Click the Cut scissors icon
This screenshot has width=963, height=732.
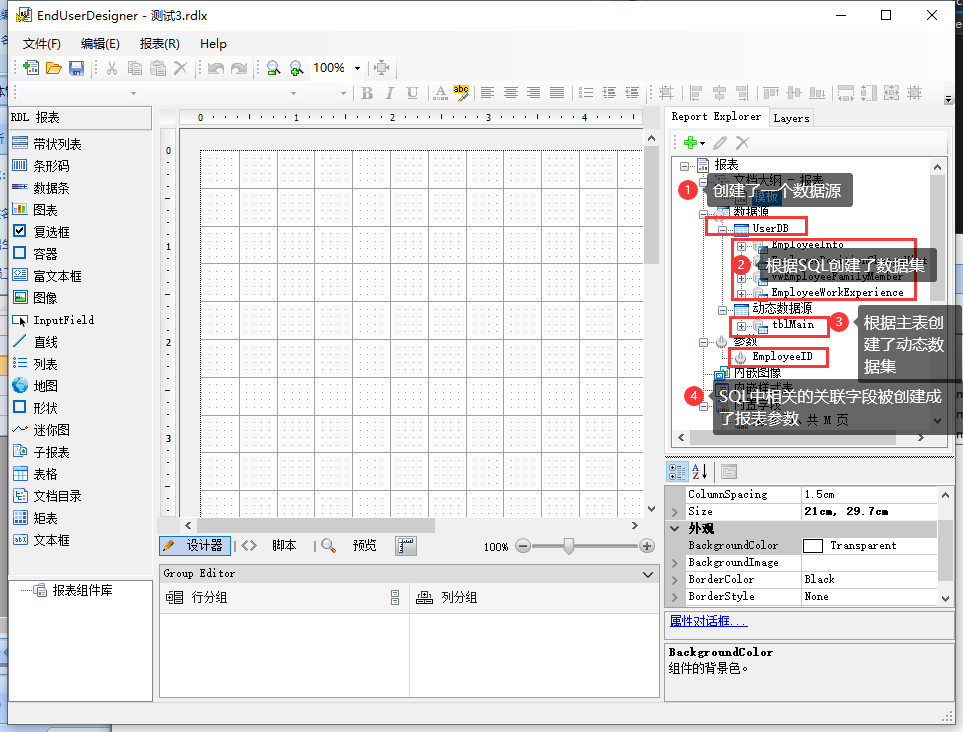point(112,68)
